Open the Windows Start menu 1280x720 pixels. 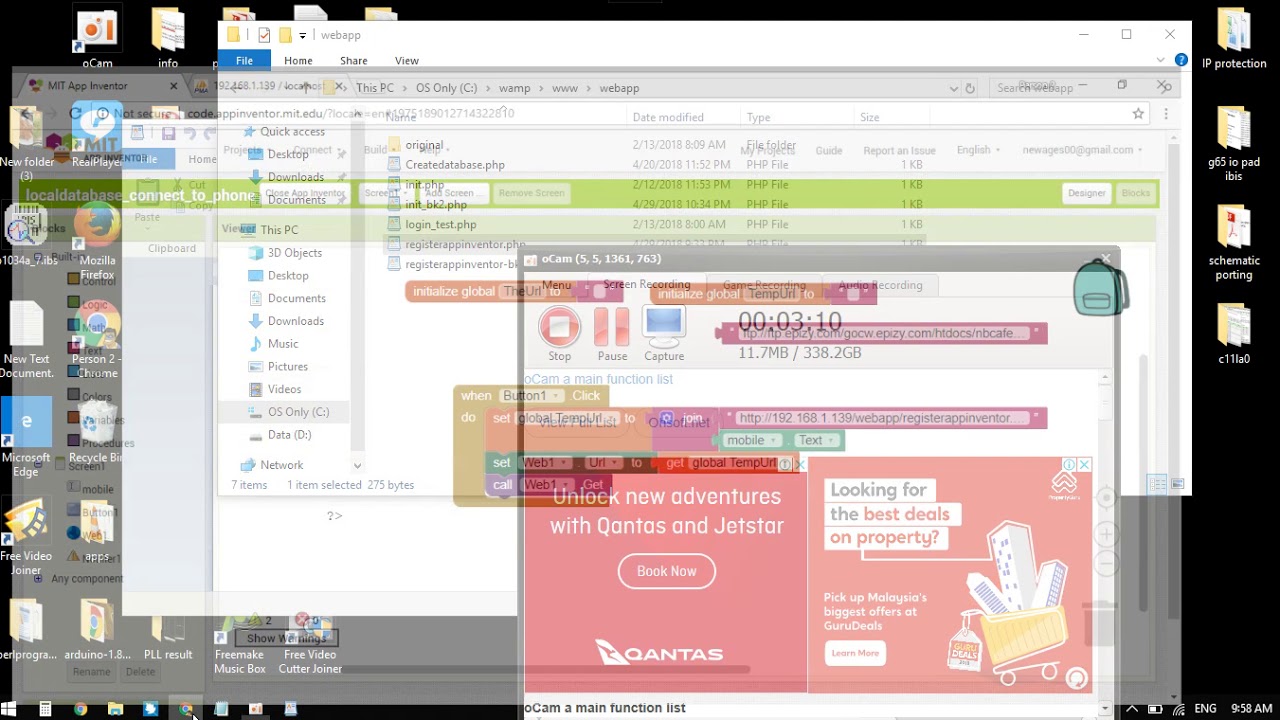pyautogui.click(x=10, y=709)
